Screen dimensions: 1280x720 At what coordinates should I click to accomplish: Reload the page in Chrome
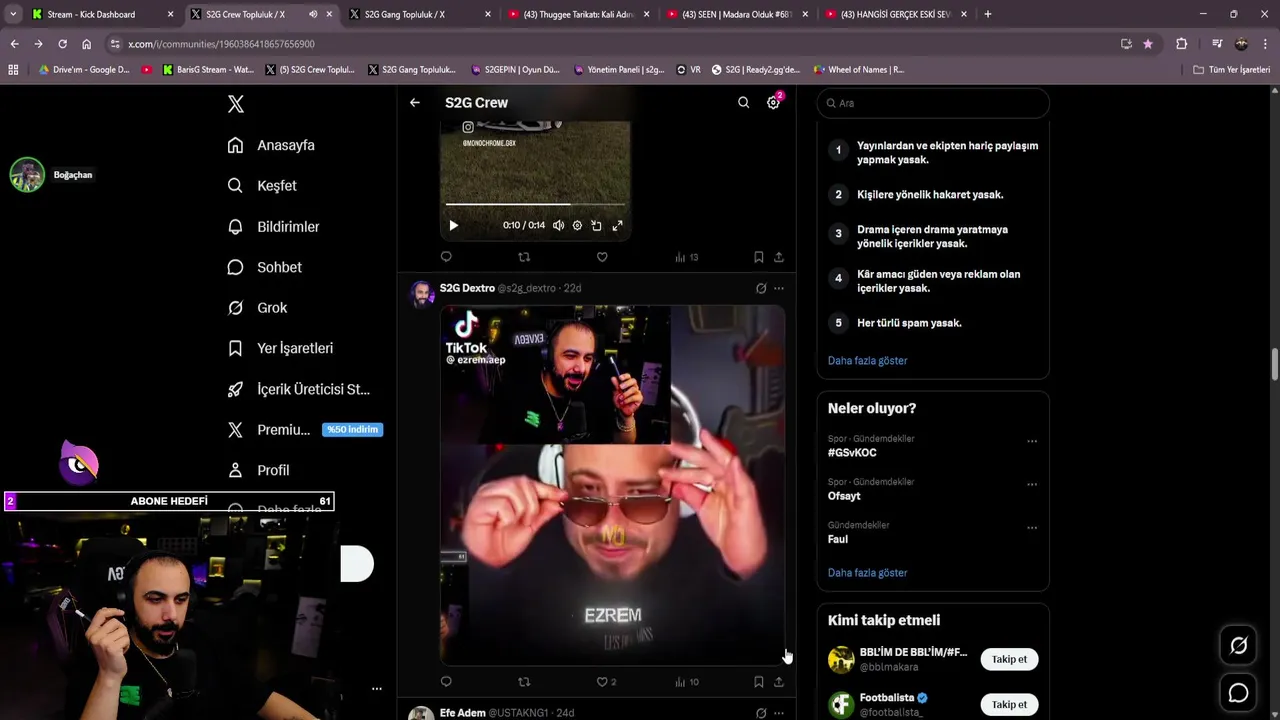[62, 44]
